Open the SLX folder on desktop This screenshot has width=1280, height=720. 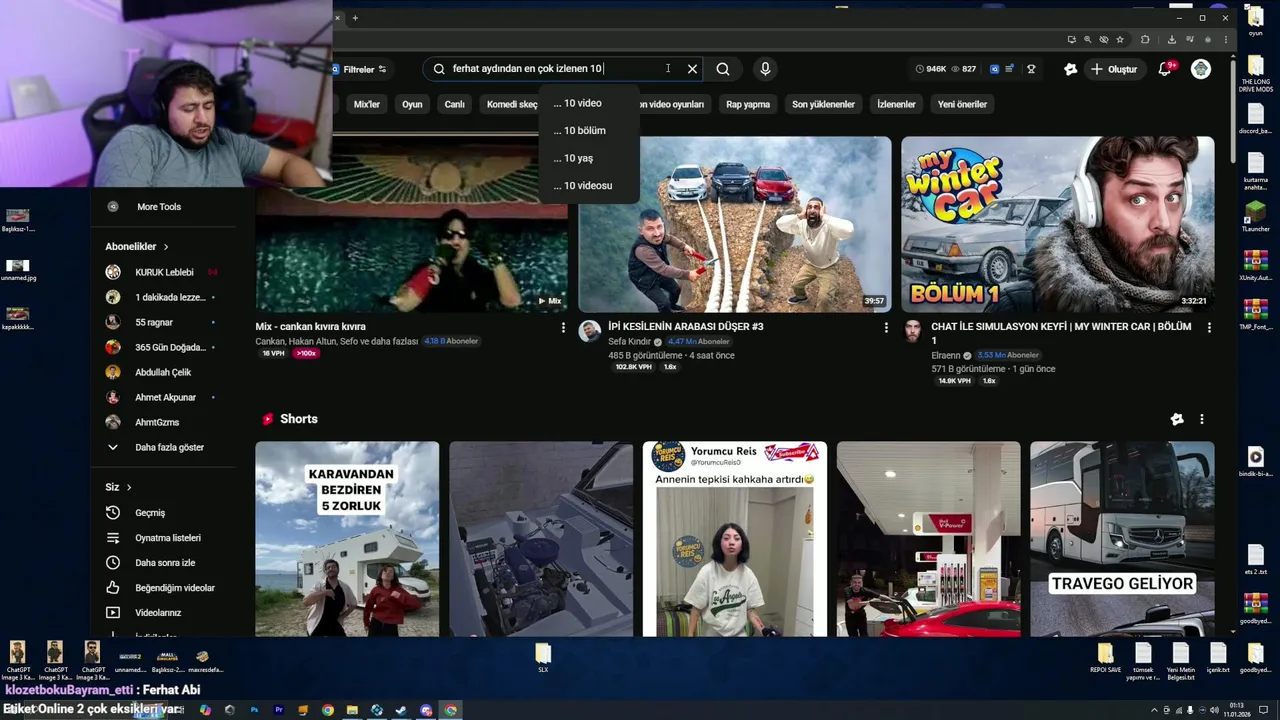(543, 658)
